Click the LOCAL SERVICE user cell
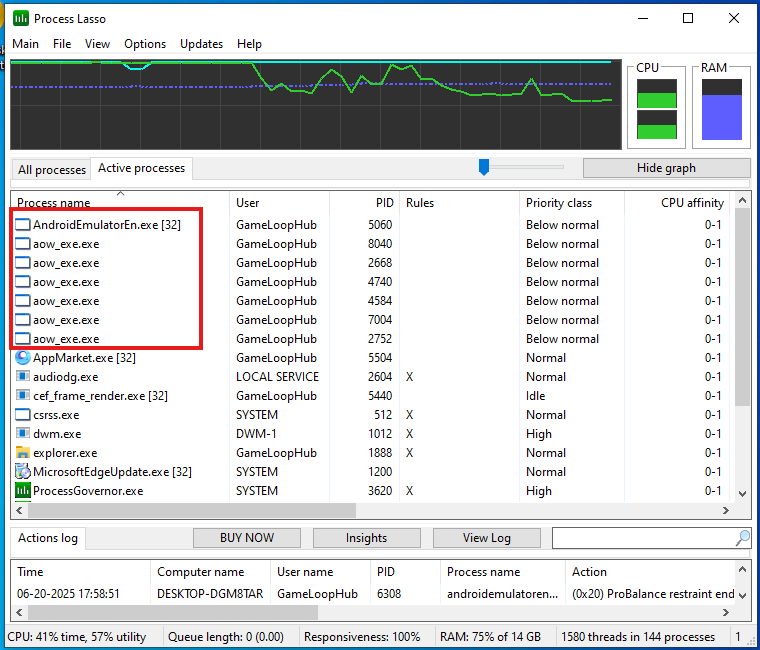The image size is (760, 650). coord(277,377)
